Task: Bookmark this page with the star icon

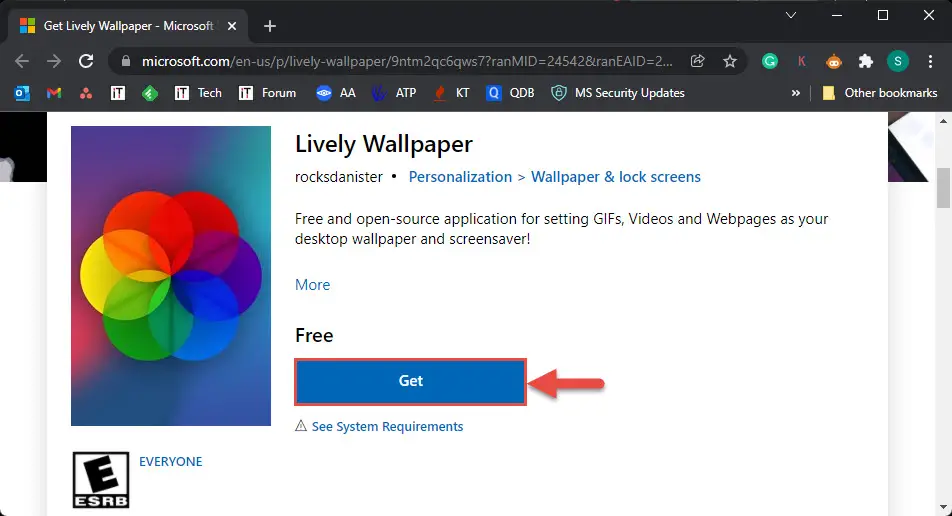Action: point(730,61)
